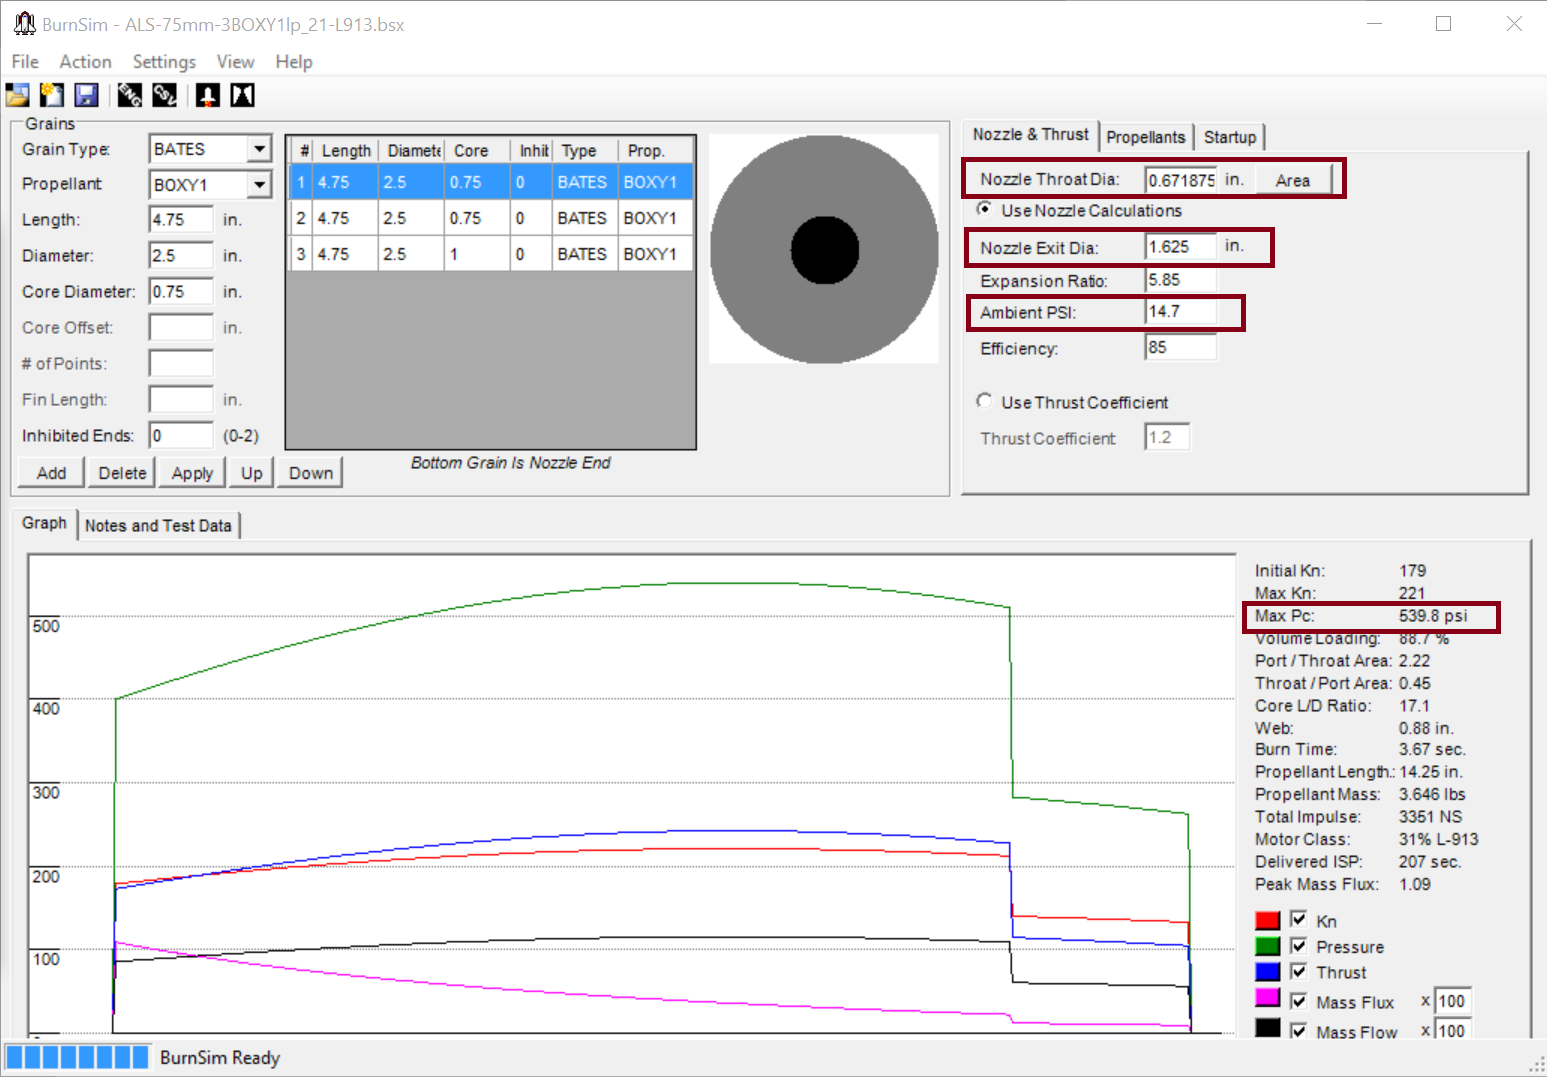
Task: Open the Help menu
Action: point(294,62)
